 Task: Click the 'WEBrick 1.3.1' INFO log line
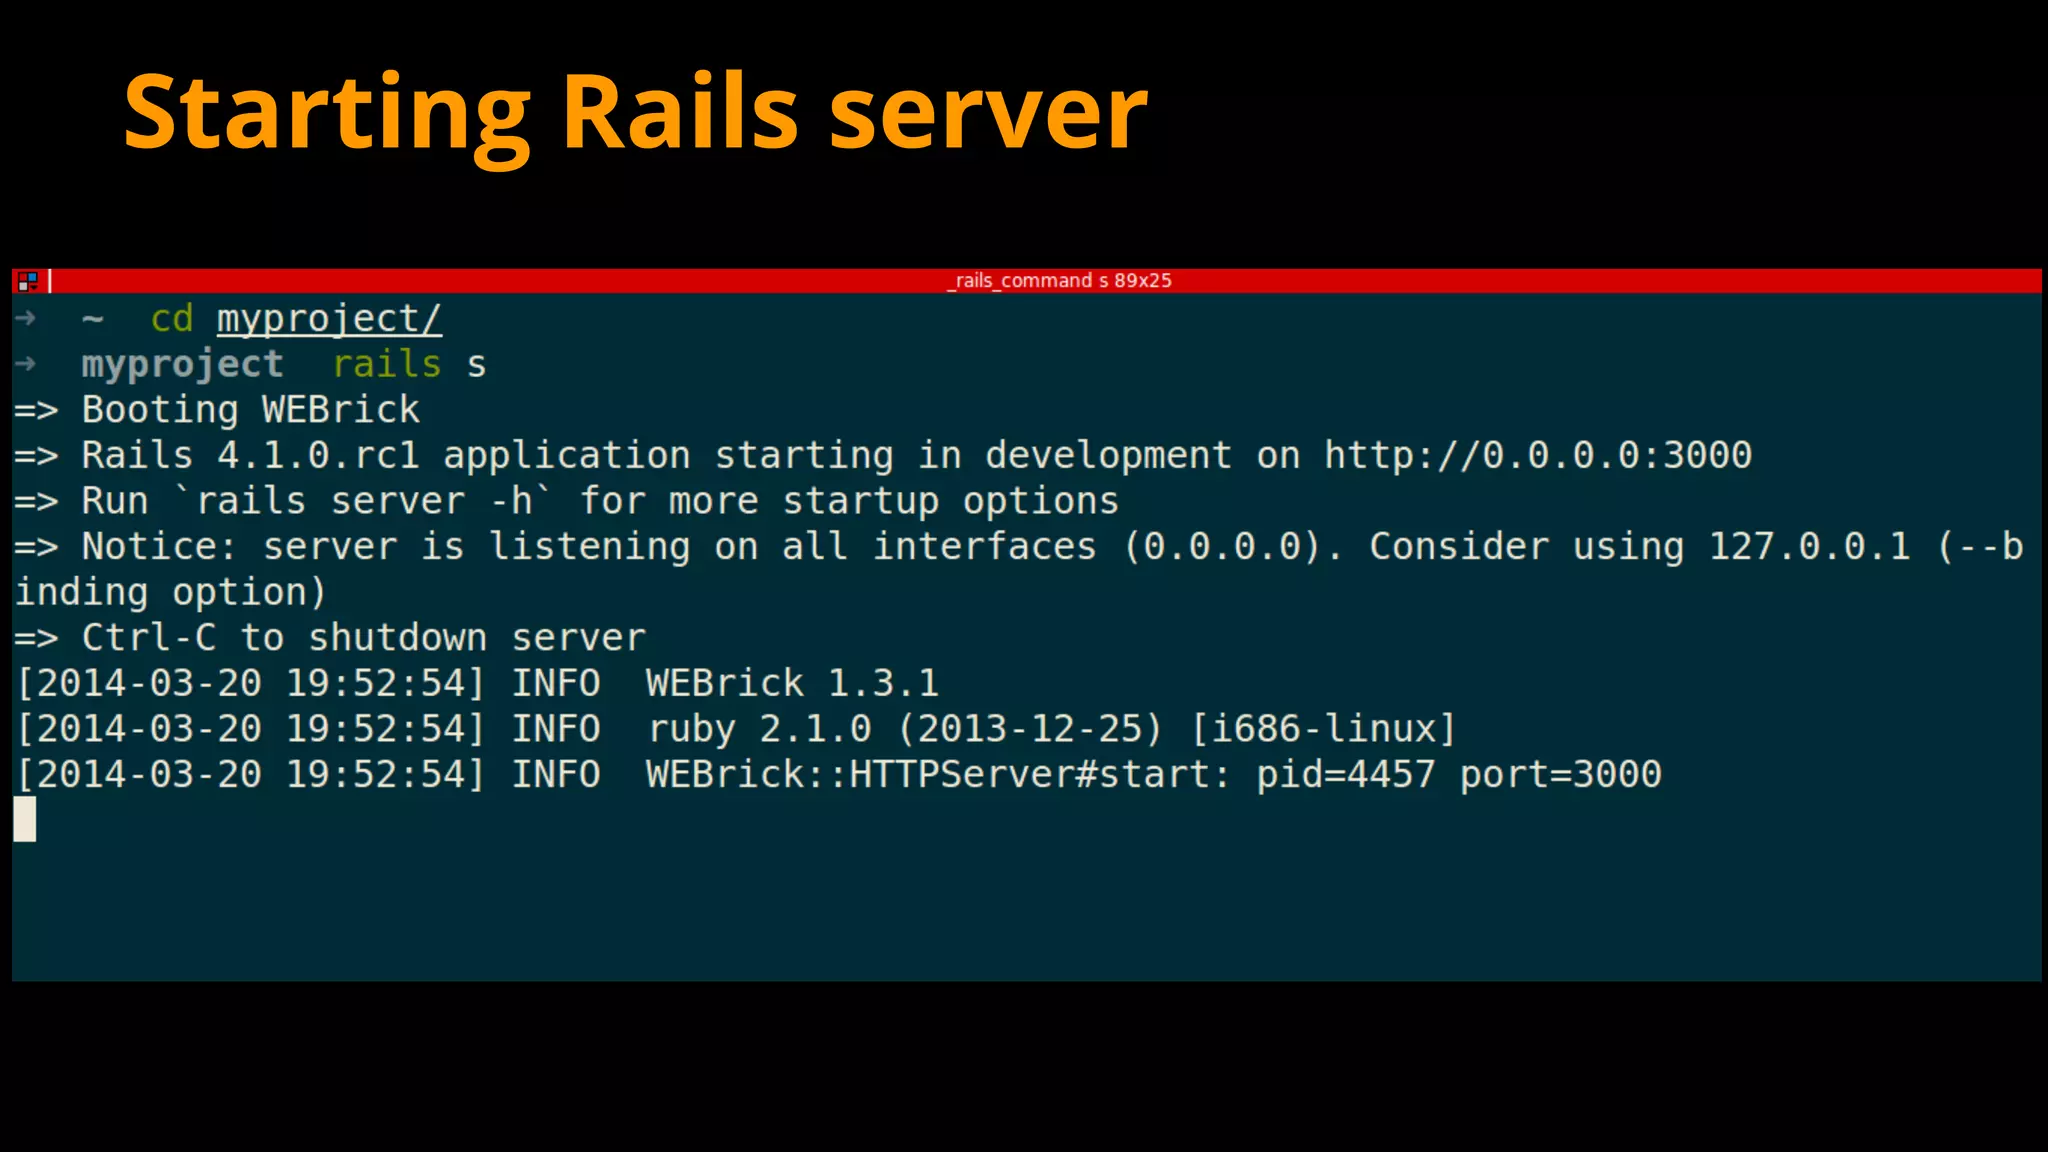tap(791, 684)
